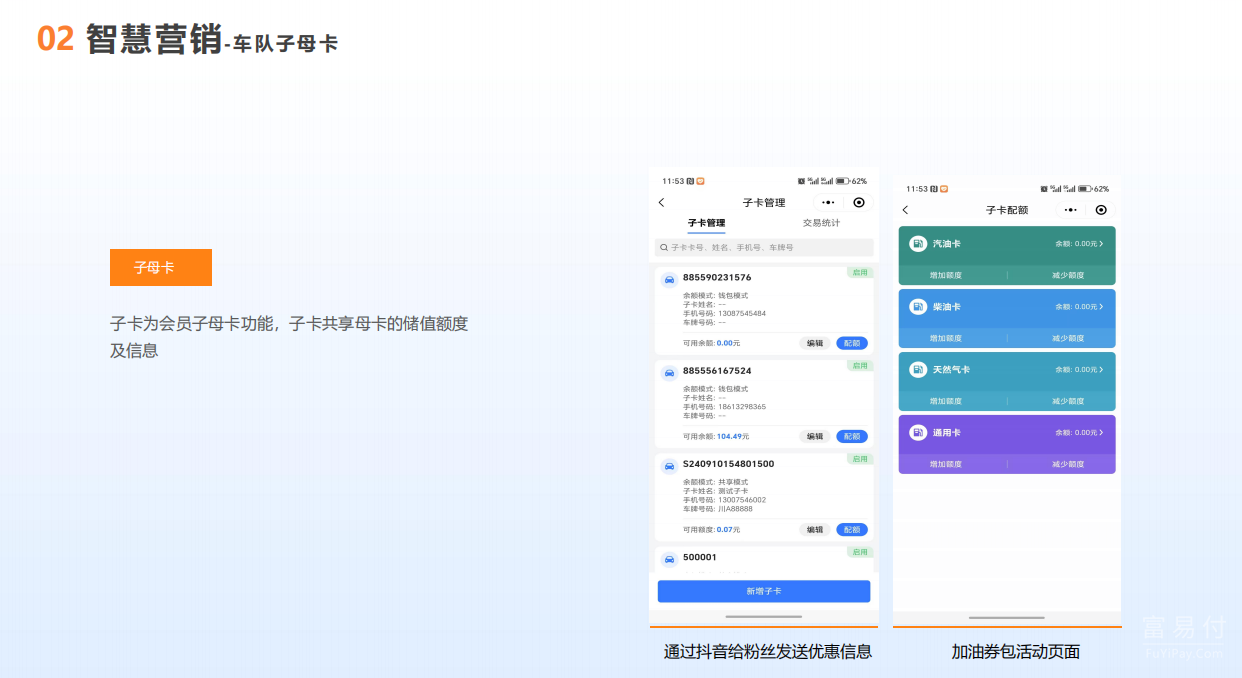Image resolution: width=1242 pixels, height=678 pixels.
Task: Click 编辑 for card 885590231576
Action: 815,343
